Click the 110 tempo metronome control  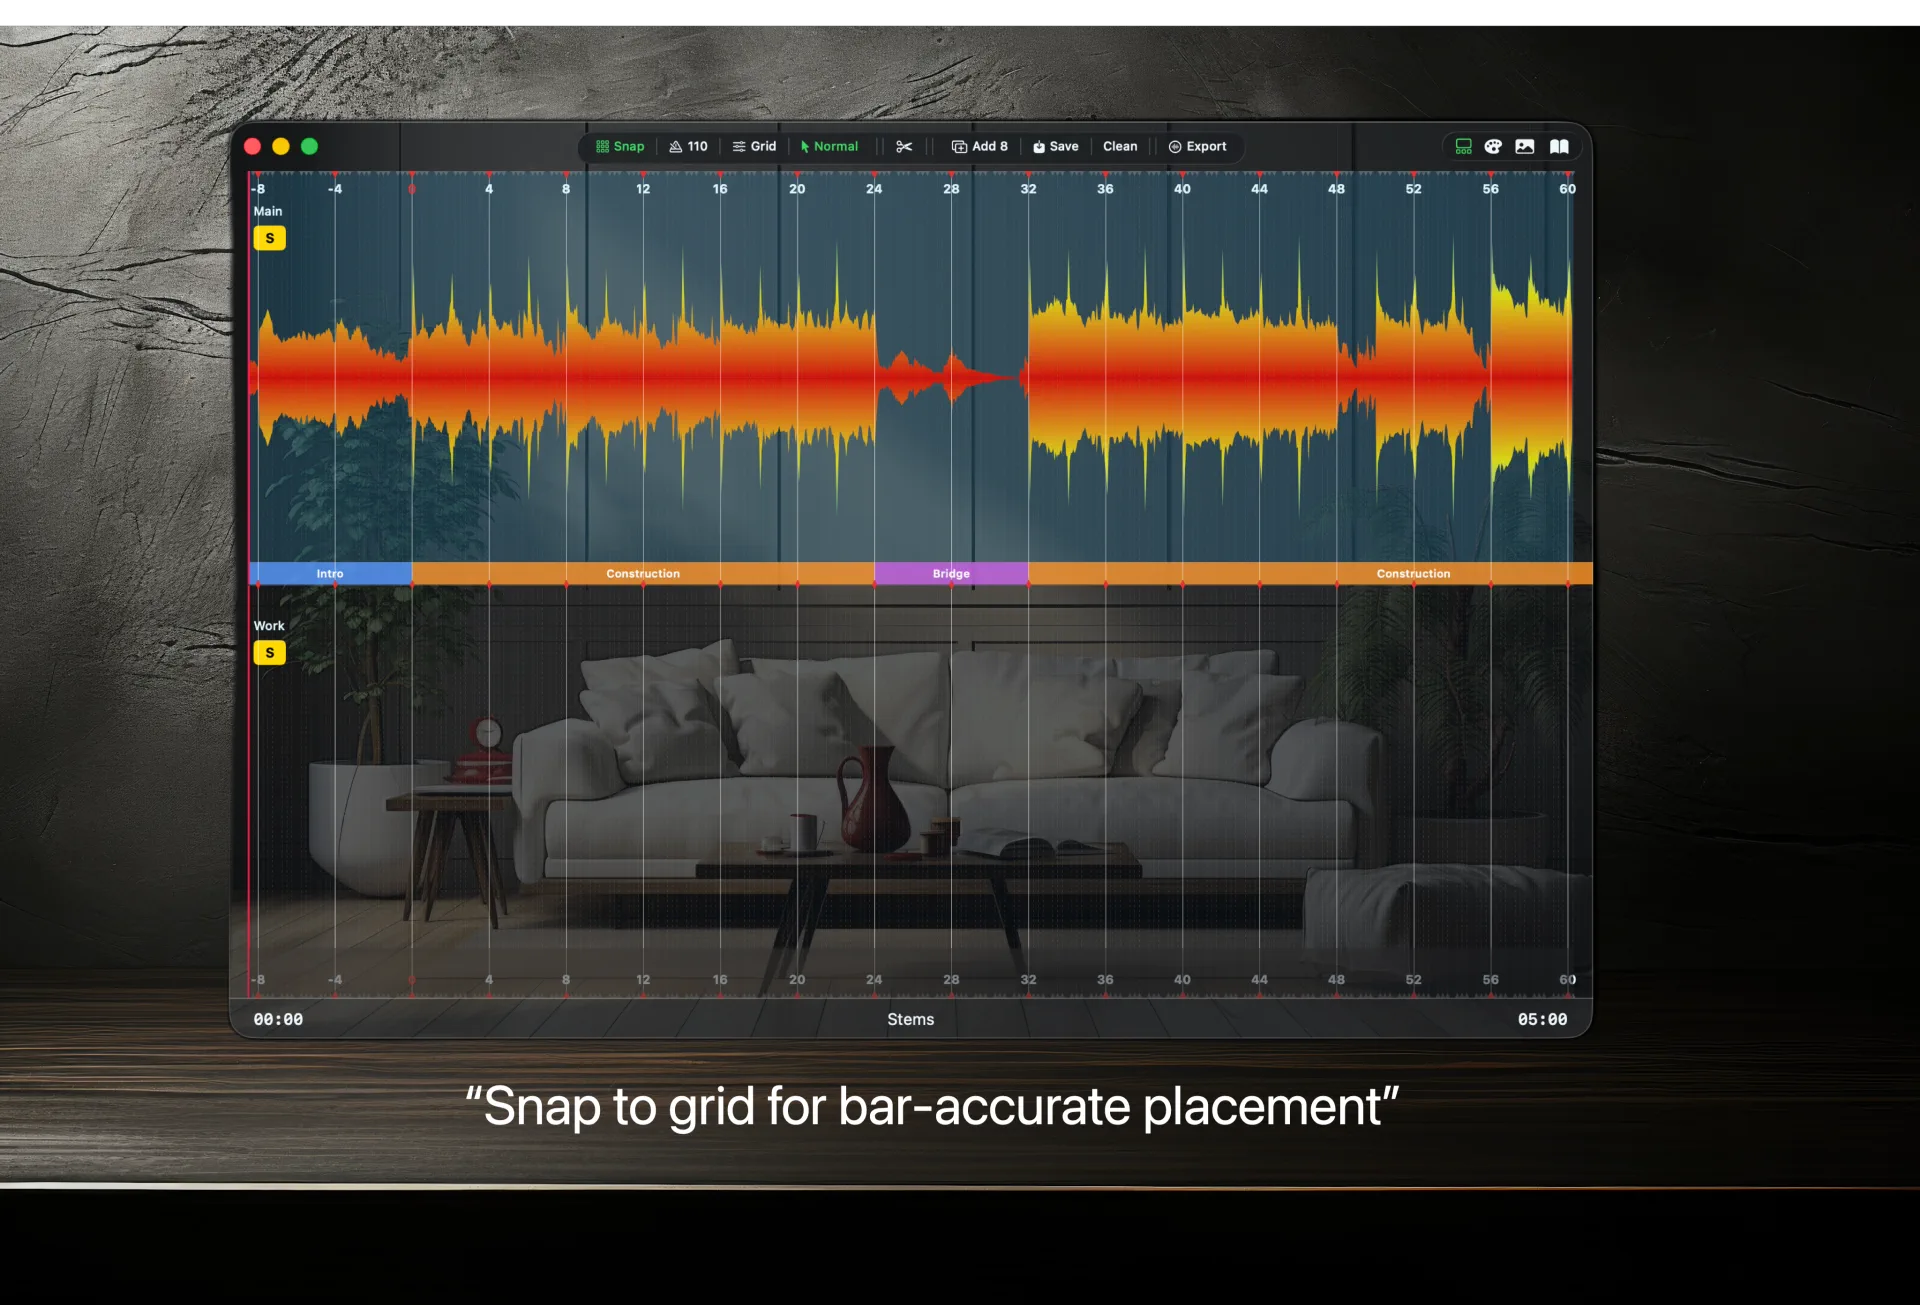688,146
